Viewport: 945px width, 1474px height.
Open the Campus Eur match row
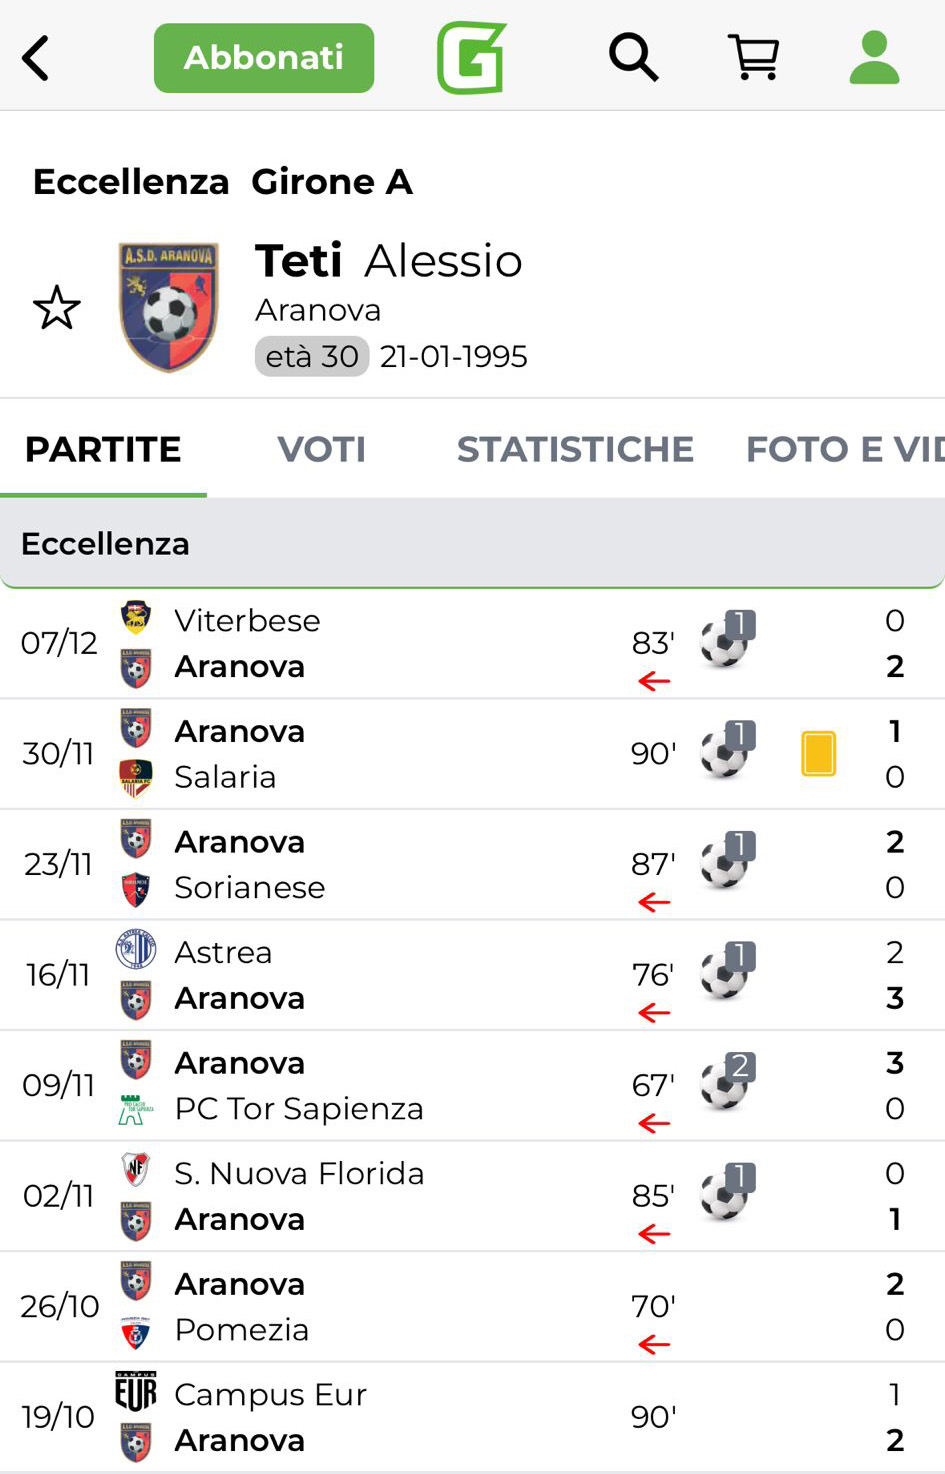[400, 1417]
